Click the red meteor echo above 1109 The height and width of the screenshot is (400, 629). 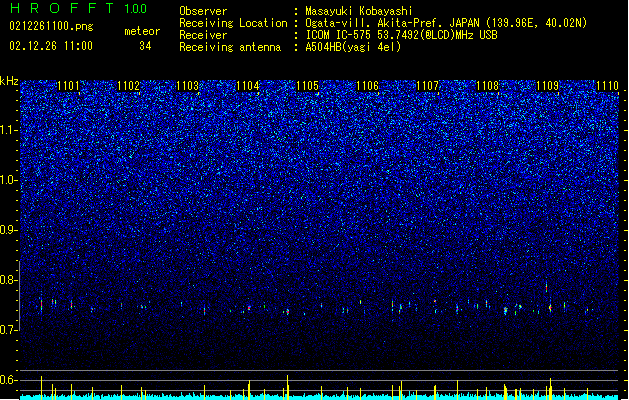pos(546,287)
